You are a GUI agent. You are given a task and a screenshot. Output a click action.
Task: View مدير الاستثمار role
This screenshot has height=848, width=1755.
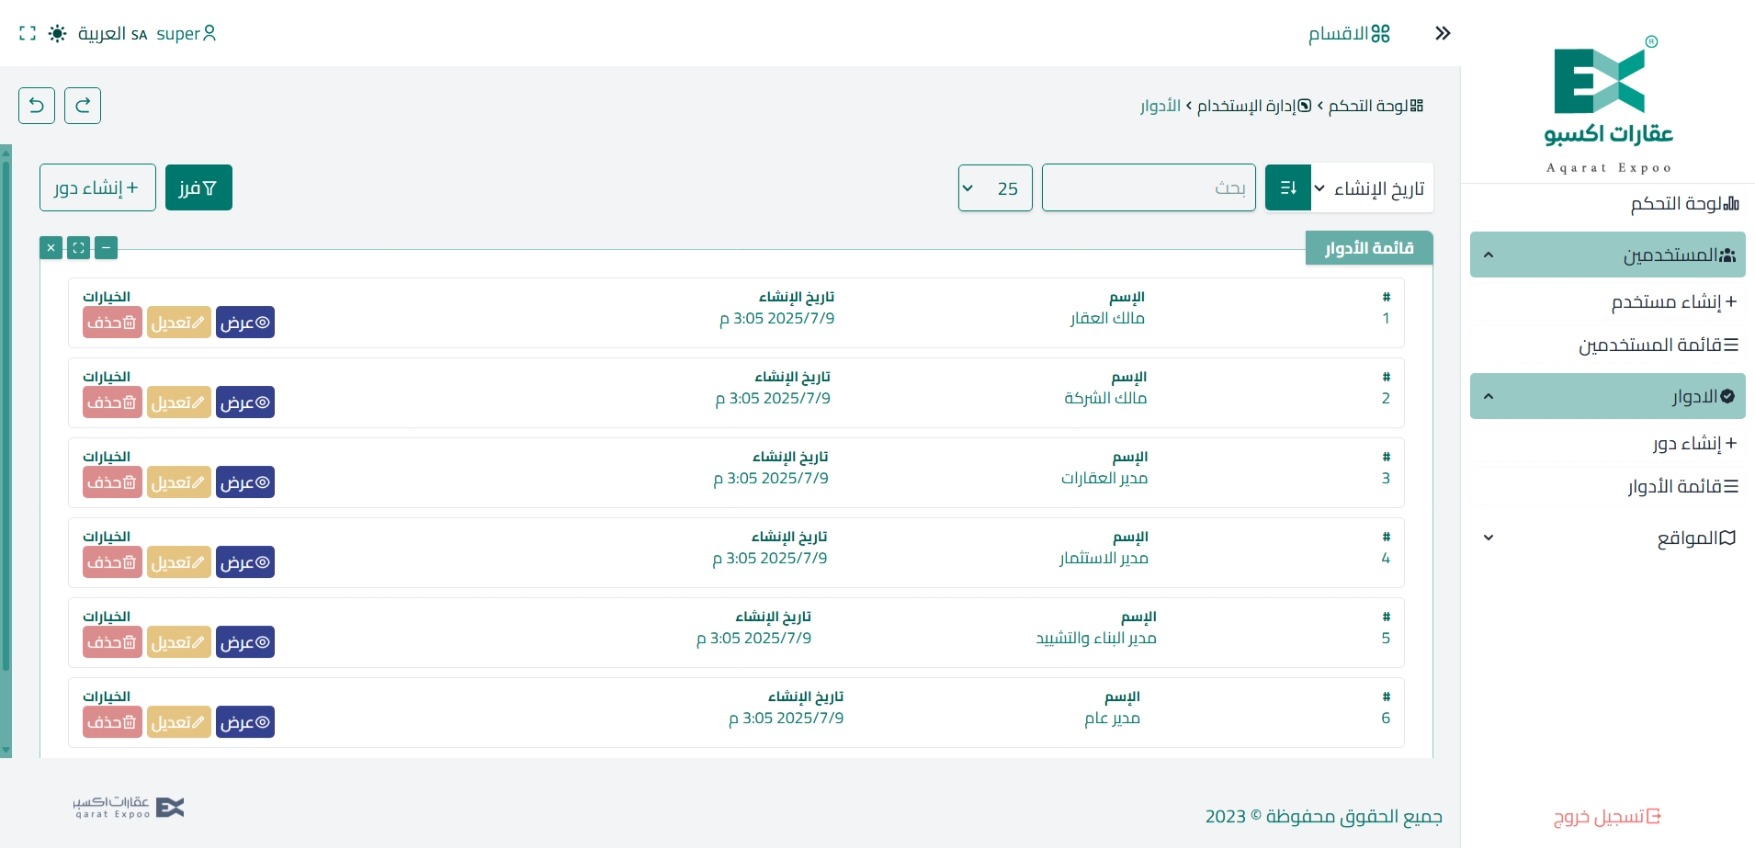[245, 562]
